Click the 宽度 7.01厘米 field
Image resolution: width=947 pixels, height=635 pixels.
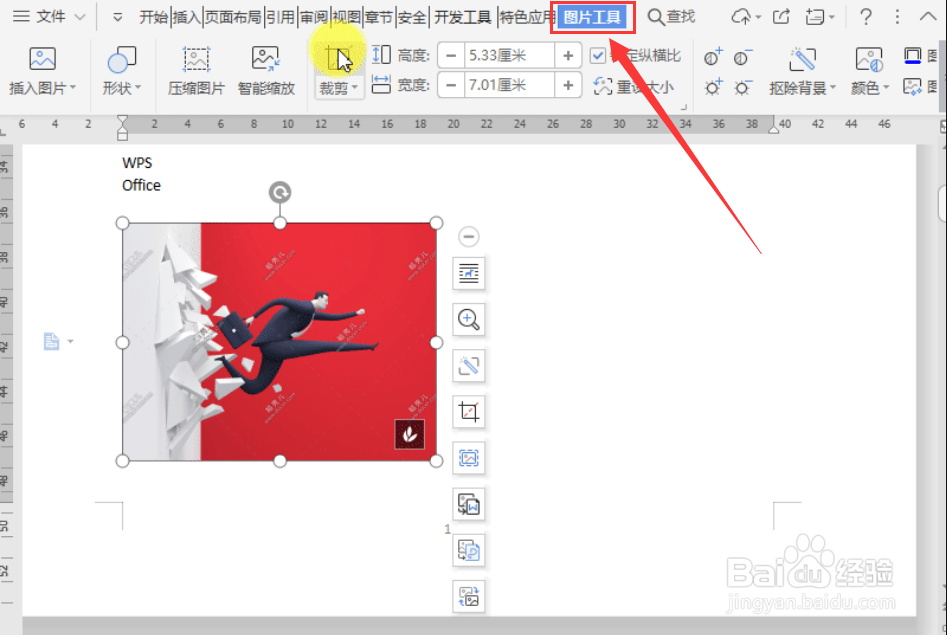tap(509, 85)
